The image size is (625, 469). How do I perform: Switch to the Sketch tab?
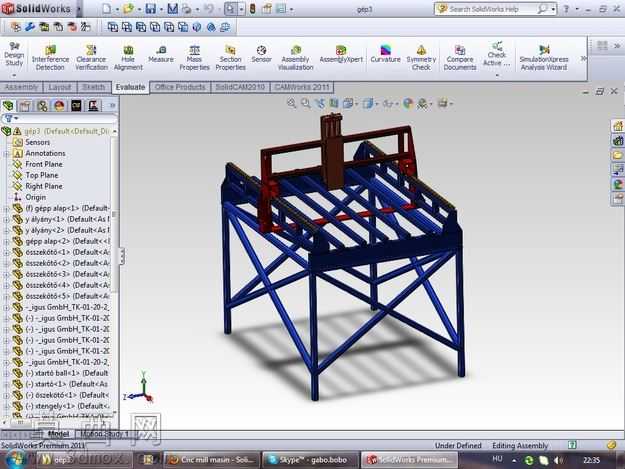[94, 87]
